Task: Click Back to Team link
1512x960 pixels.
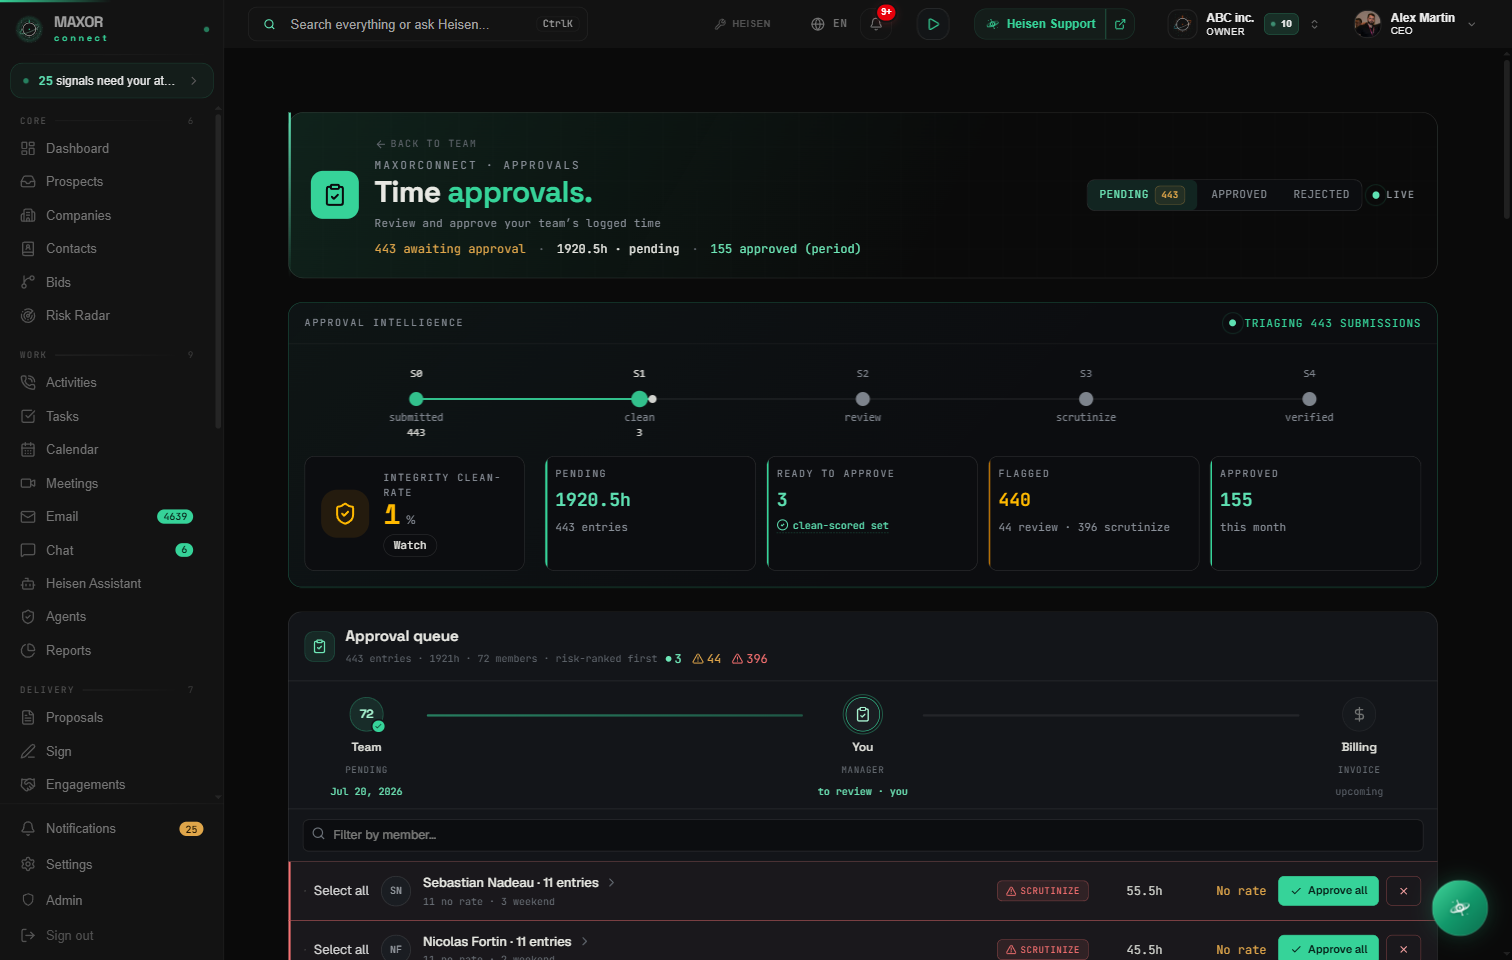Action: (x=426, y=144)
